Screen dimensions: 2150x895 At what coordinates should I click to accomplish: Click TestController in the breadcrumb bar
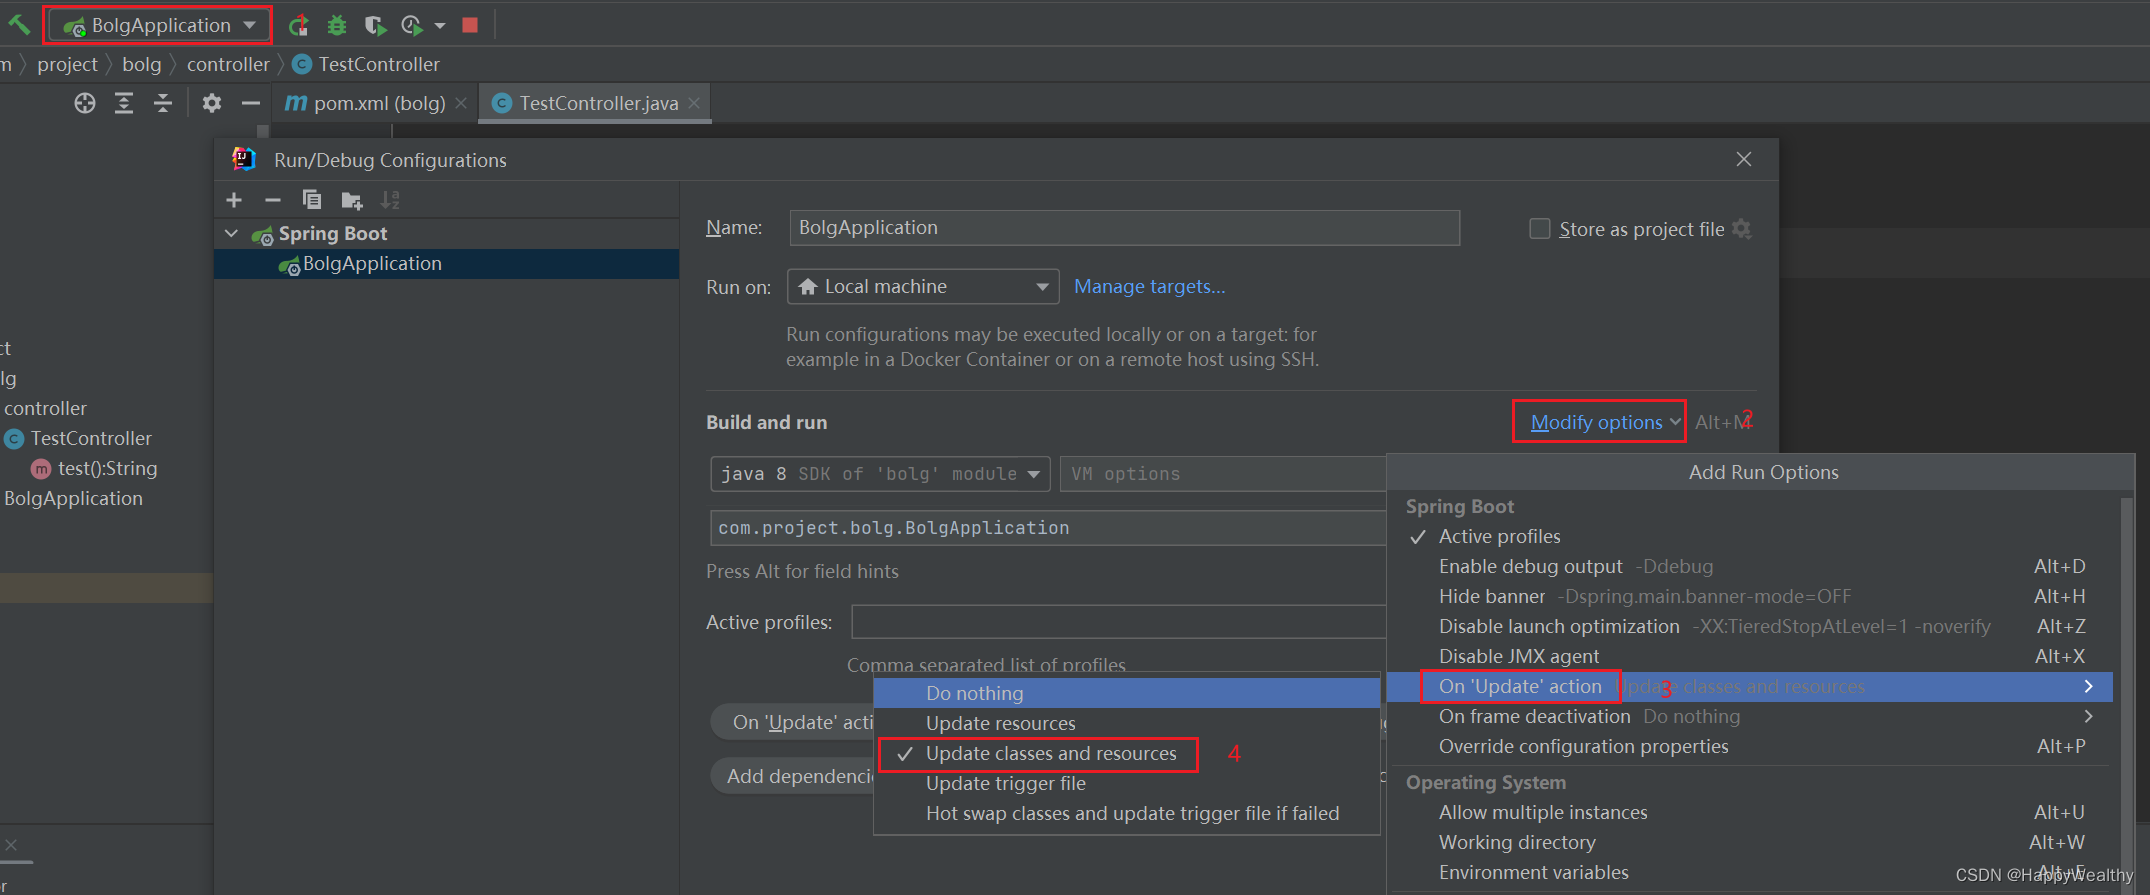point(366,64)
